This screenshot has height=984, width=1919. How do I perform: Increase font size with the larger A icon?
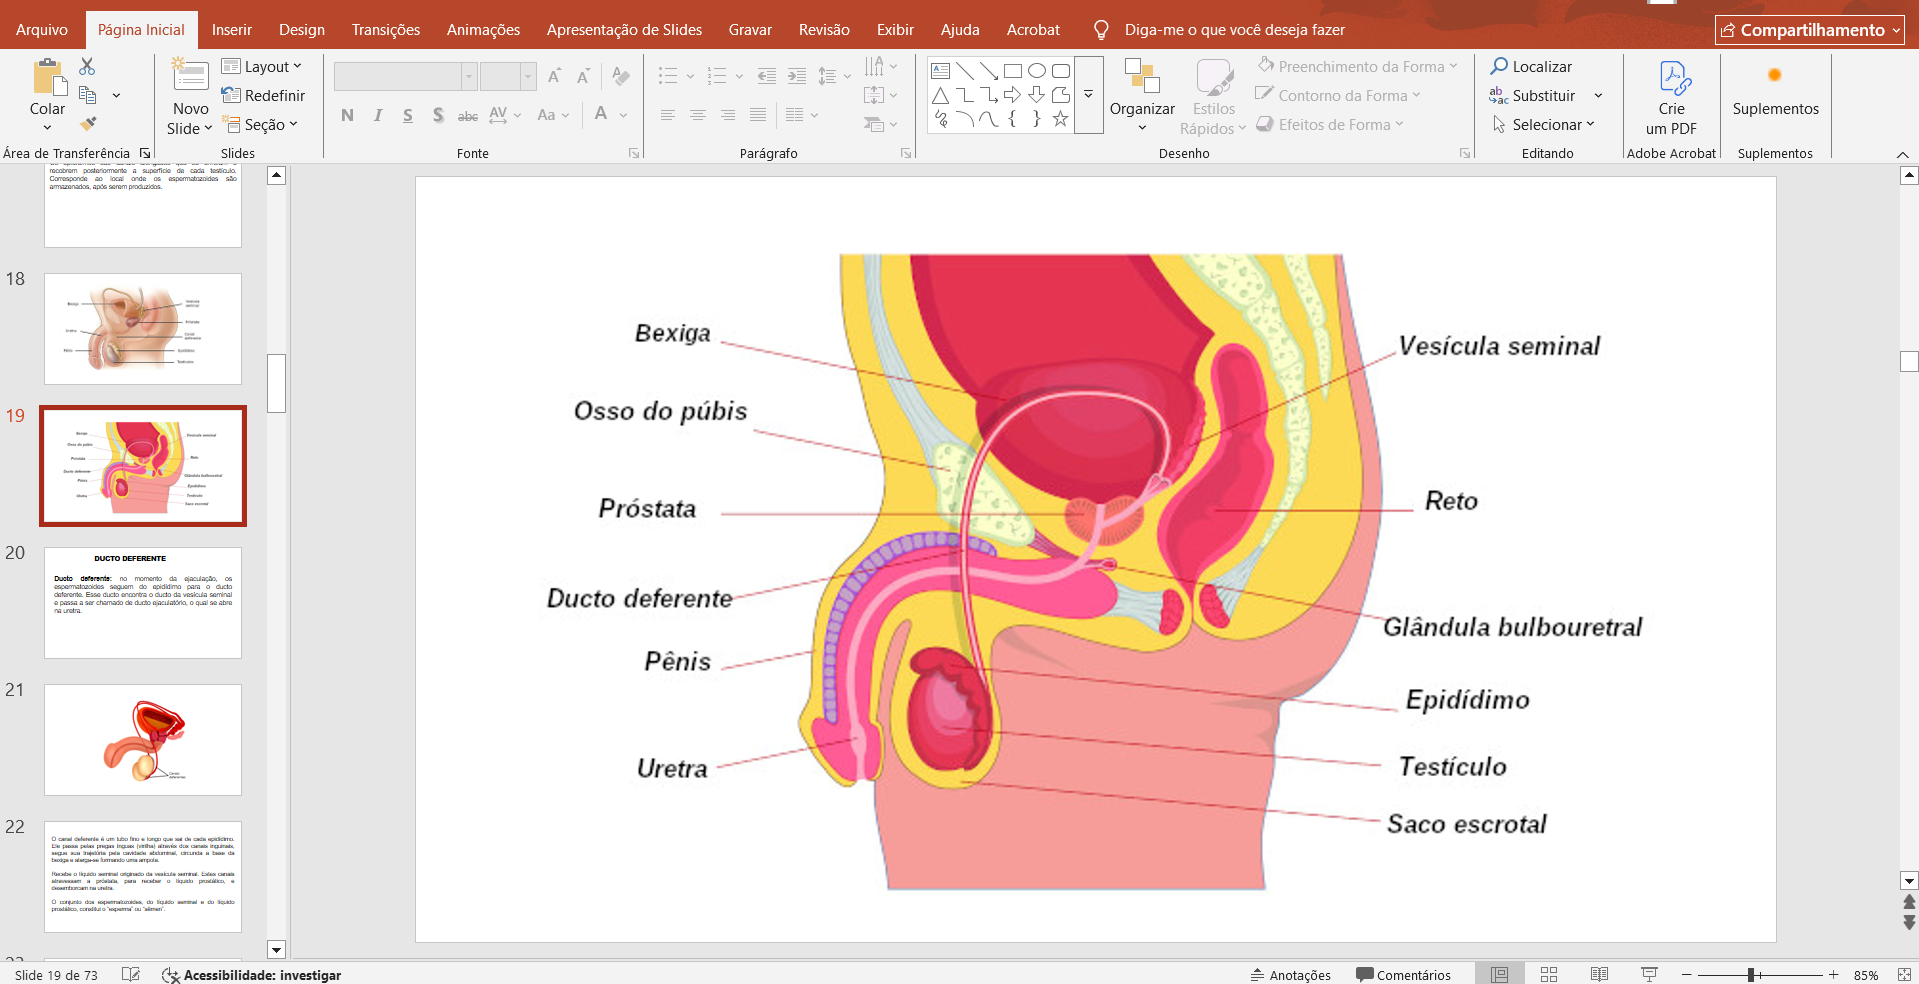click(554, 76)
